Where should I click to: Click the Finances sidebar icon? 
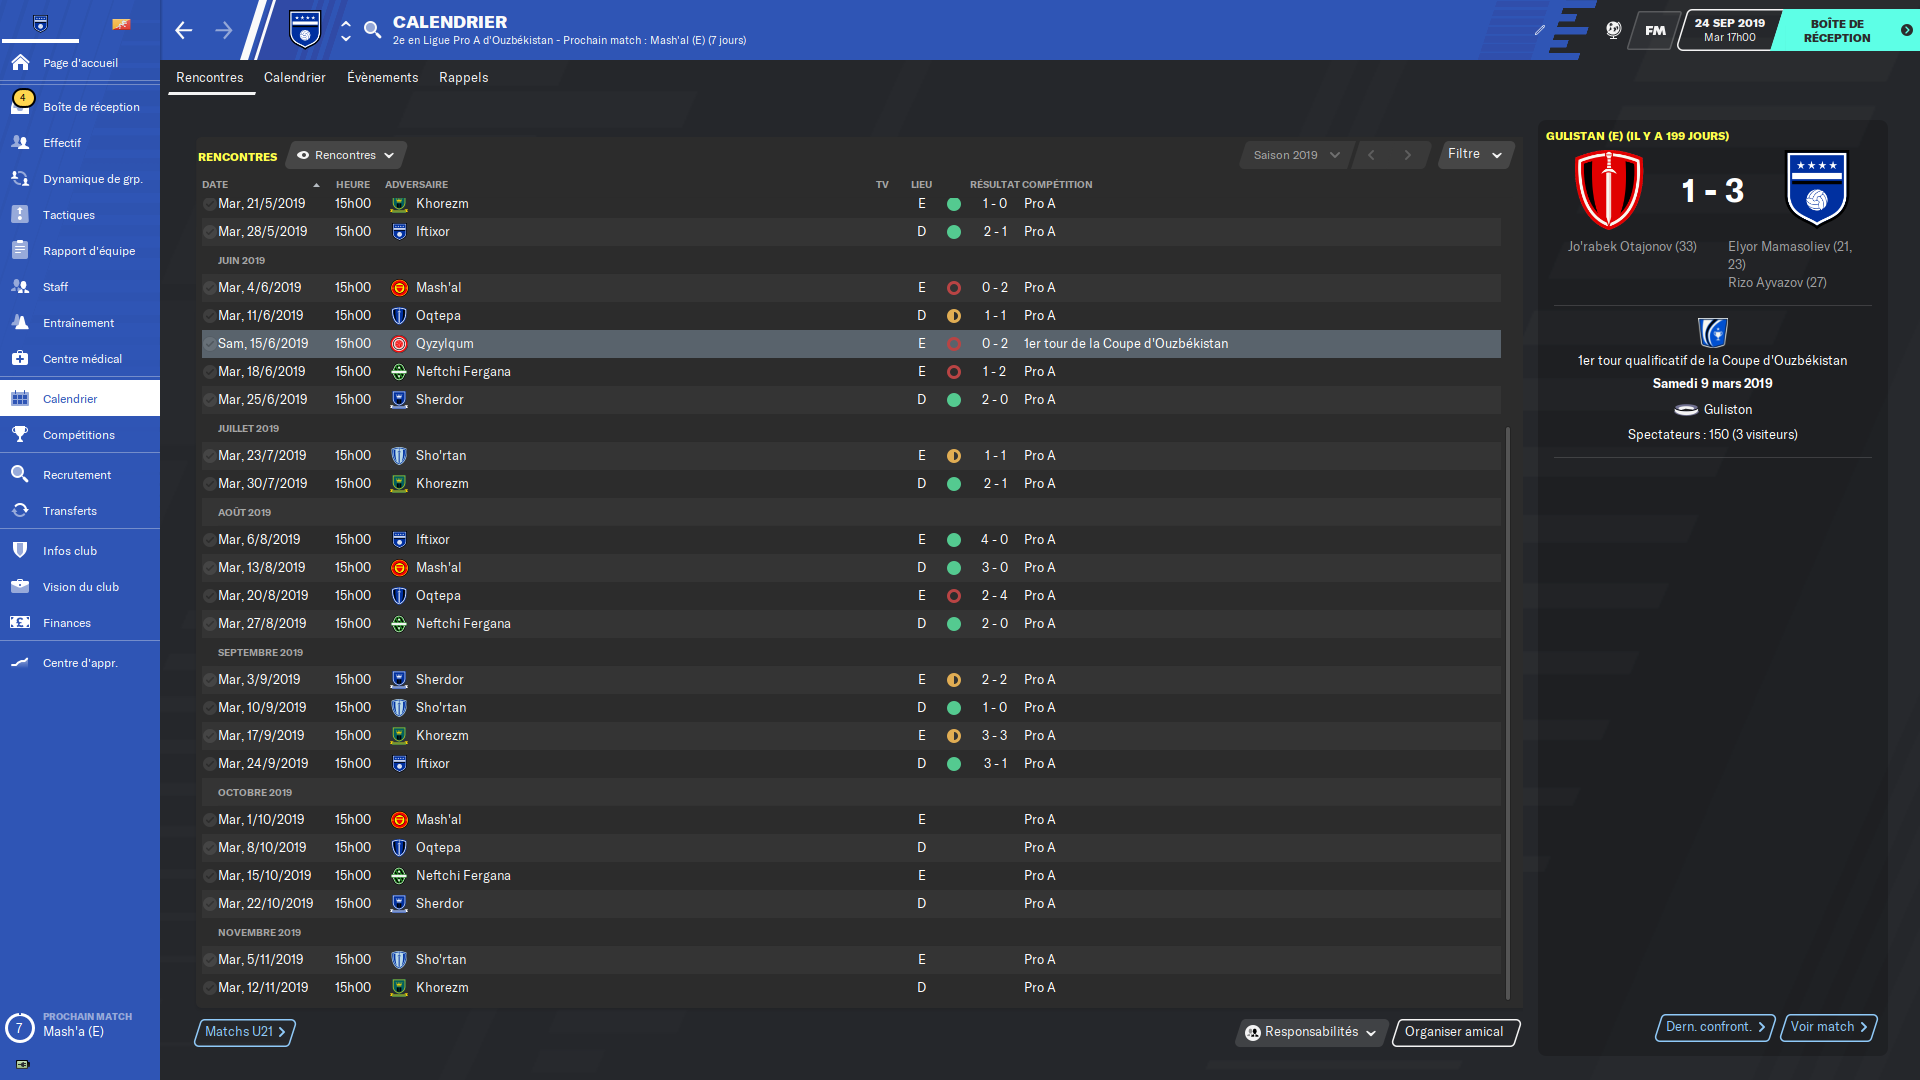(20, 623)
